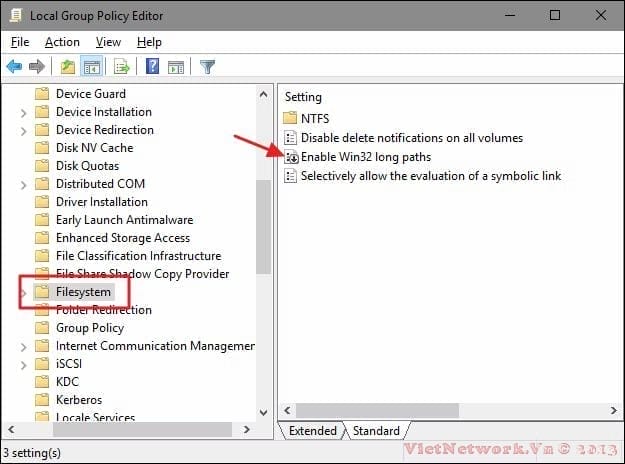This screenshot has height=464, width=625.
Task: Click tree pane horizontal scroll right arrow
Action: point(247,429)
